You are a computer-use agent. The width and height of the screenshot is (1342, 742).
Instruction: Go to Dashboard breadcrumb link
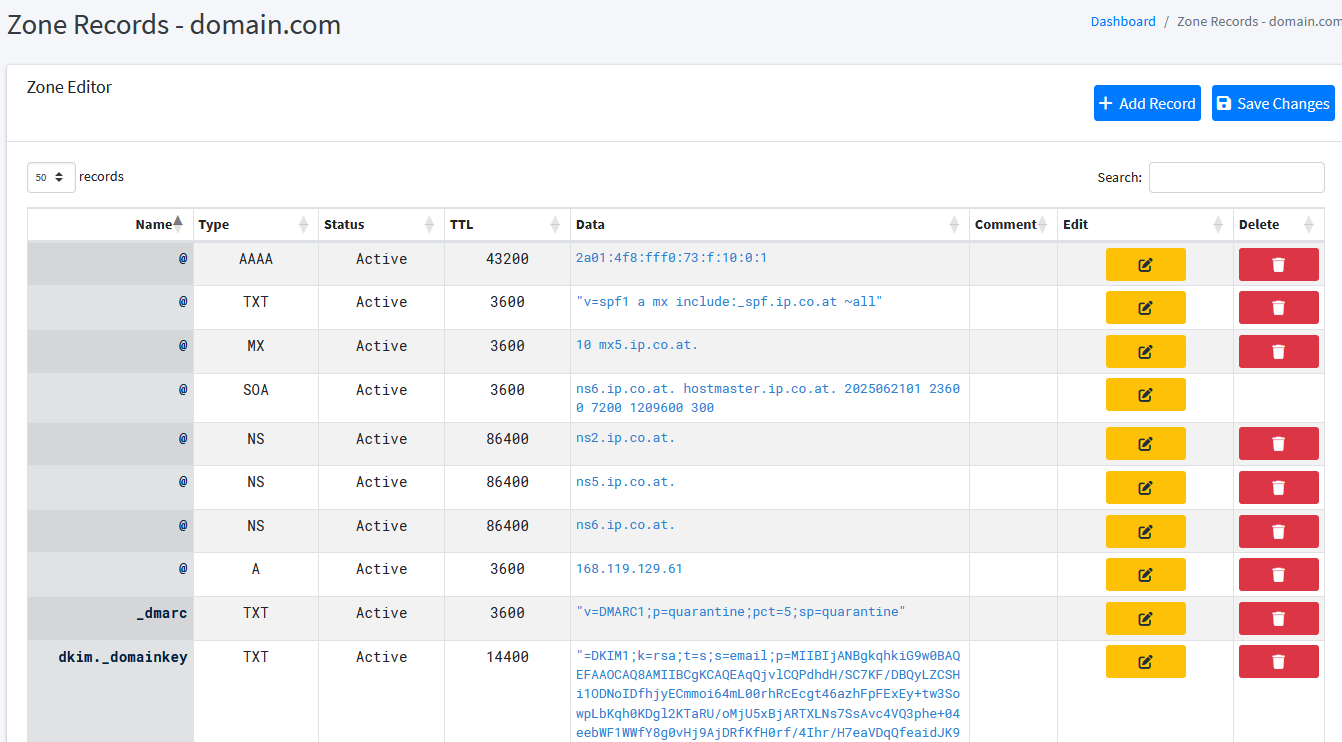click(x=1122, y=22)
